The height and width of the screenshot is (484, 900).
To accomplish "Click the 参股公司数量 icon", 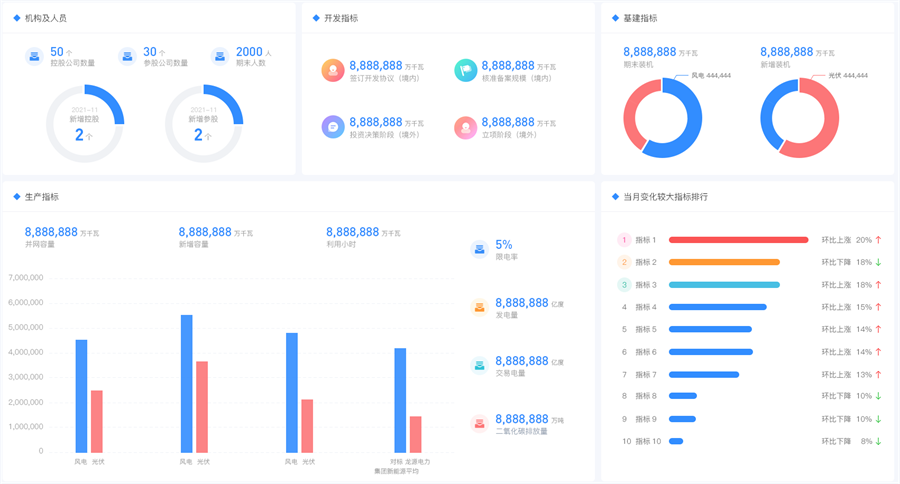I will point(128,57).
